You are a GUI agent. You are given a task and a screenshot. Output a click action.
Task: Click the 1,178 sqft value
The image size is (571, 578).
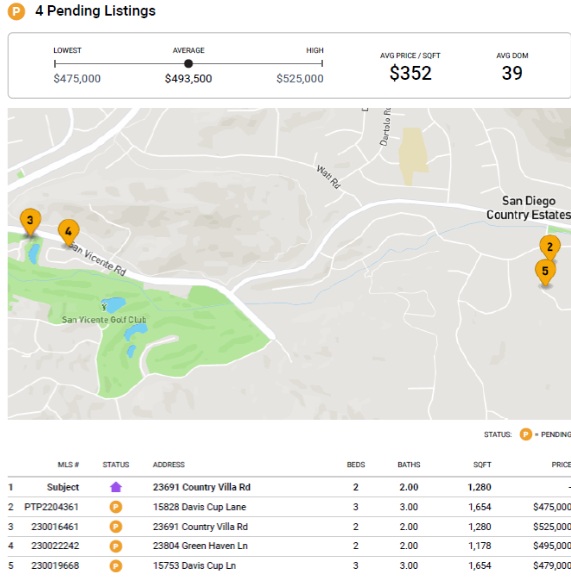tap(480, 546)
